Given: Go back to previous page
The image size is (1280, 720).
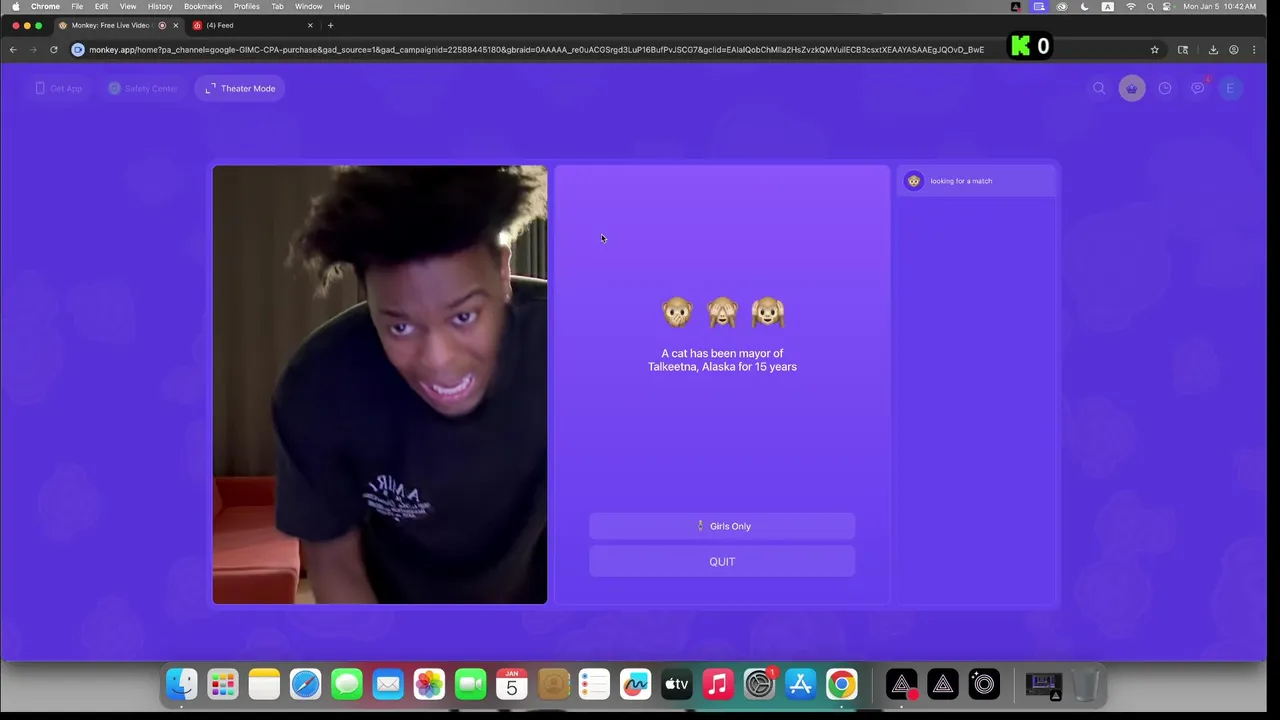Looking at the screenshot, I should [13, 49].
